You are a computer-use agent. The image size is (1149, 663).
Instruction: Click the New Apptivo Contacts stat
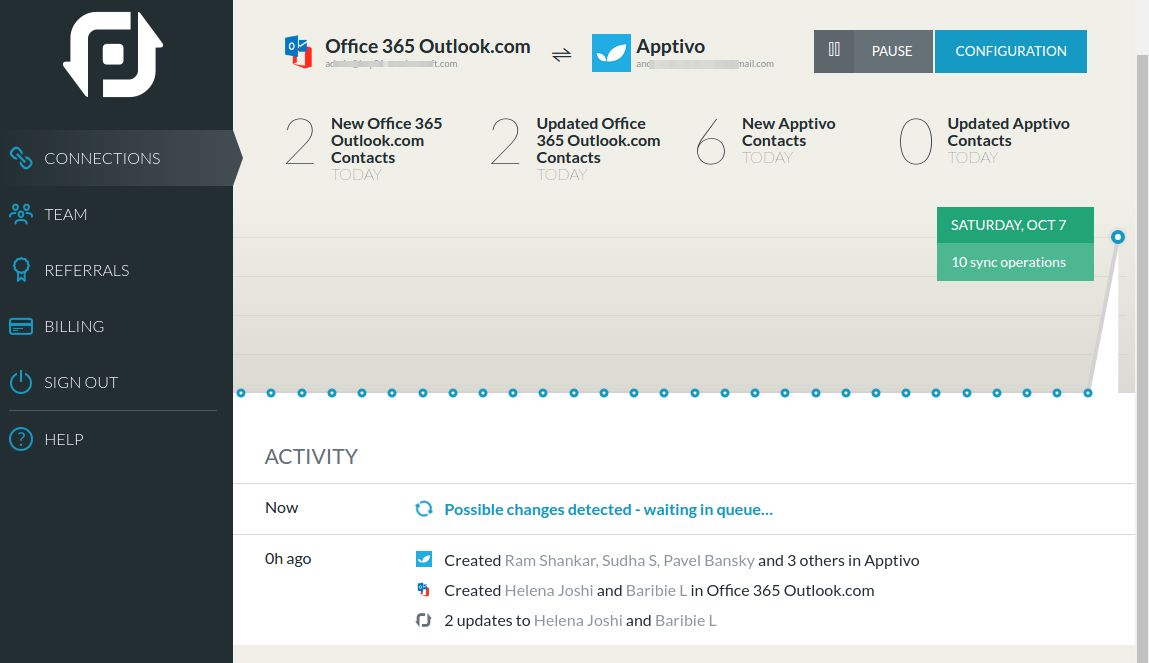pos(766,141)
